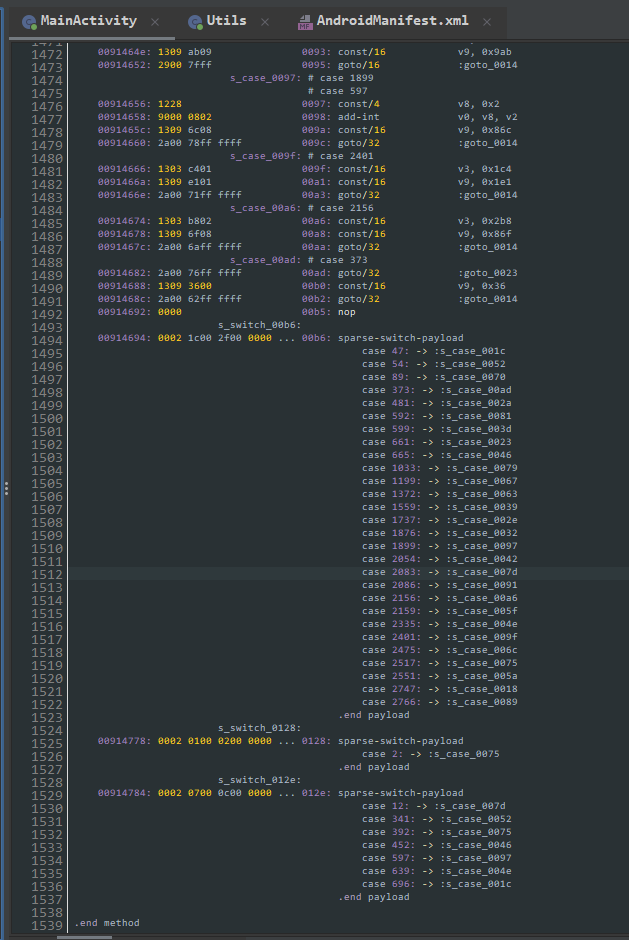
Task: Click the '.end method' directive
Action: point(107,923)
